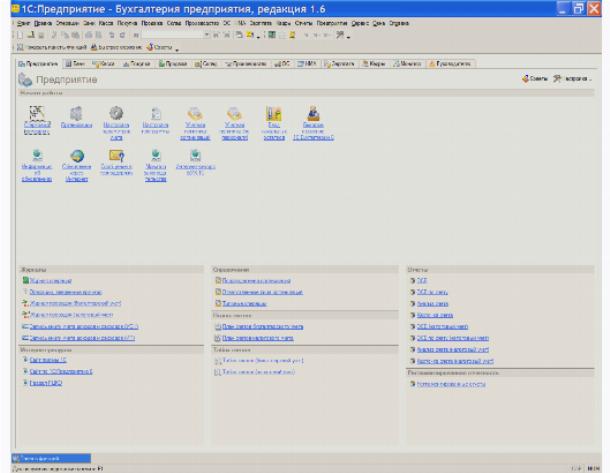The width and height of the screenshot is (610, 473).
Task: Click the open file toolbar icon
Action: pyautogui.click(x=31, y=35)
